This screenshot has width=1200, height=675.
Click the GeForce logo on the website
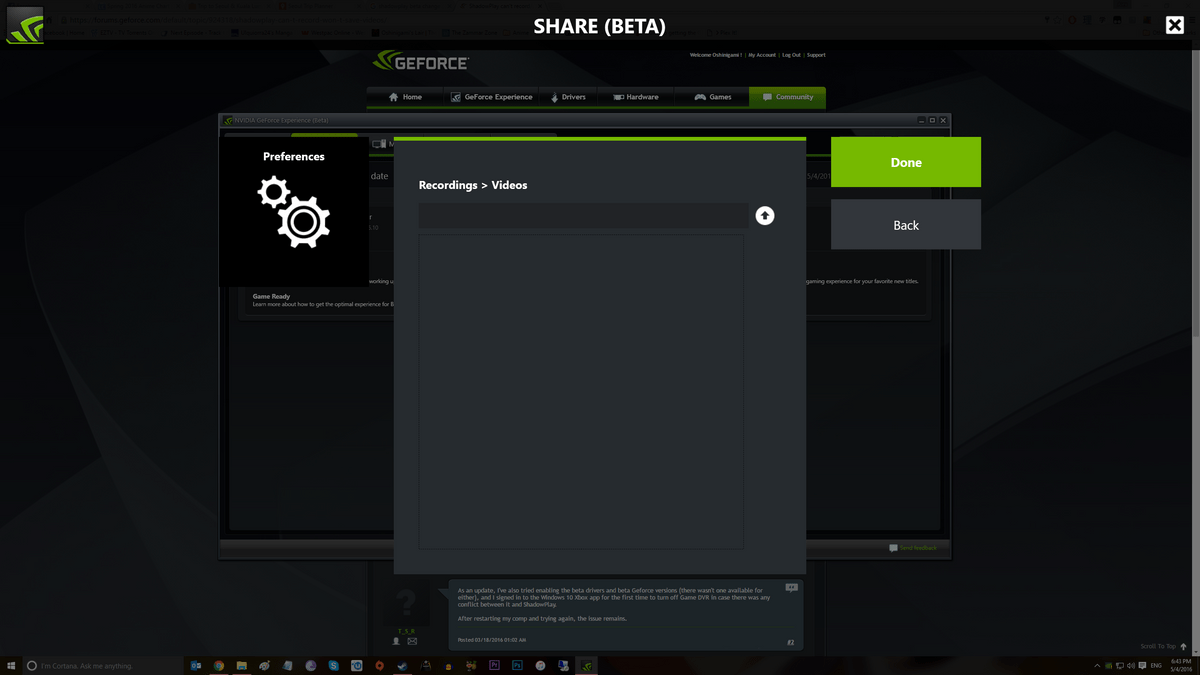pyautogui.click(x=421, y=62)
